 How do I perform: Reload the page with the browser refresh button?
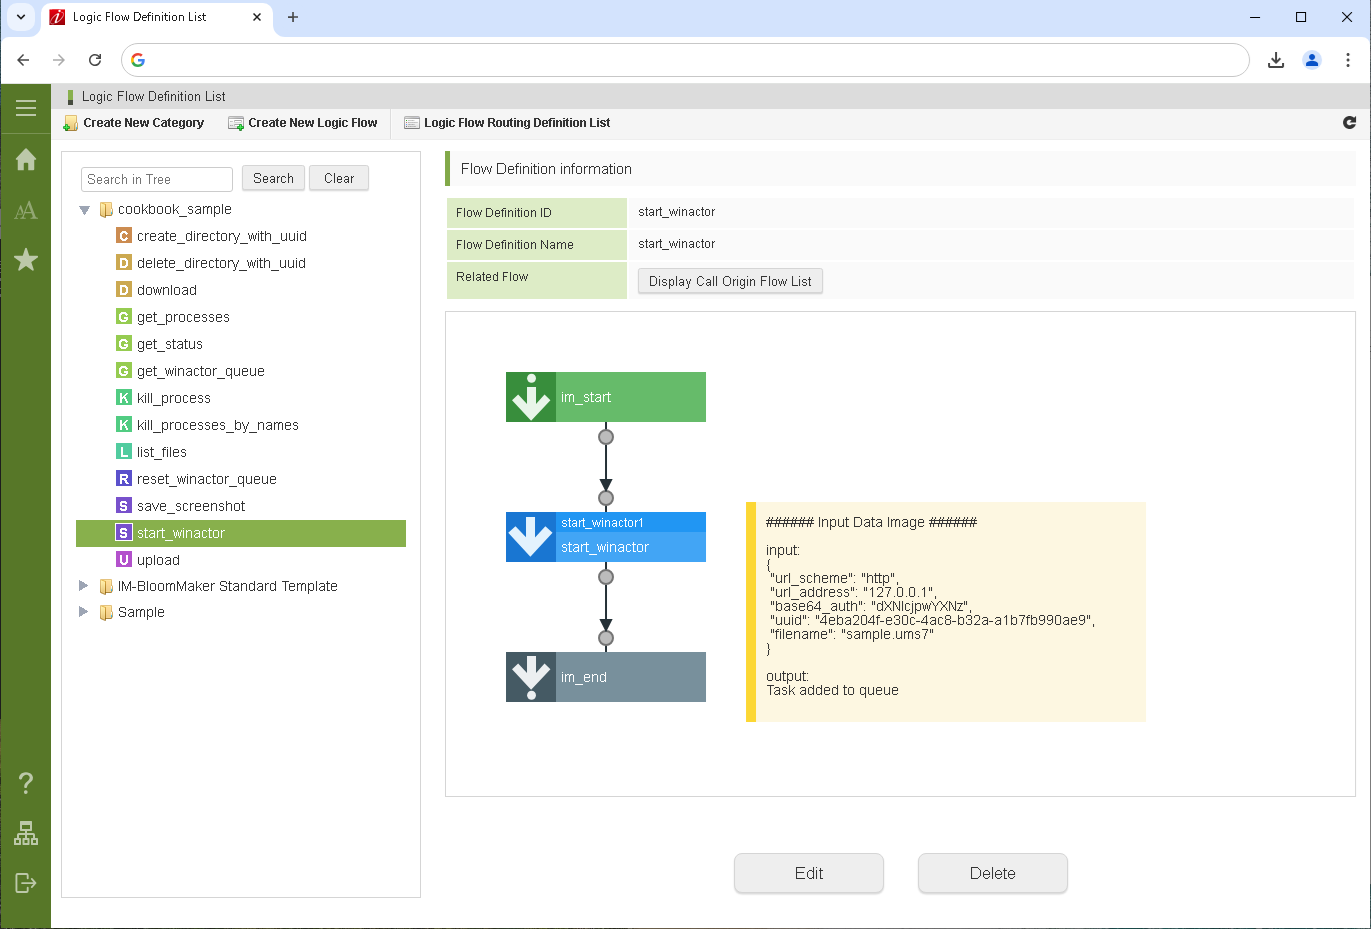[95, 60]
